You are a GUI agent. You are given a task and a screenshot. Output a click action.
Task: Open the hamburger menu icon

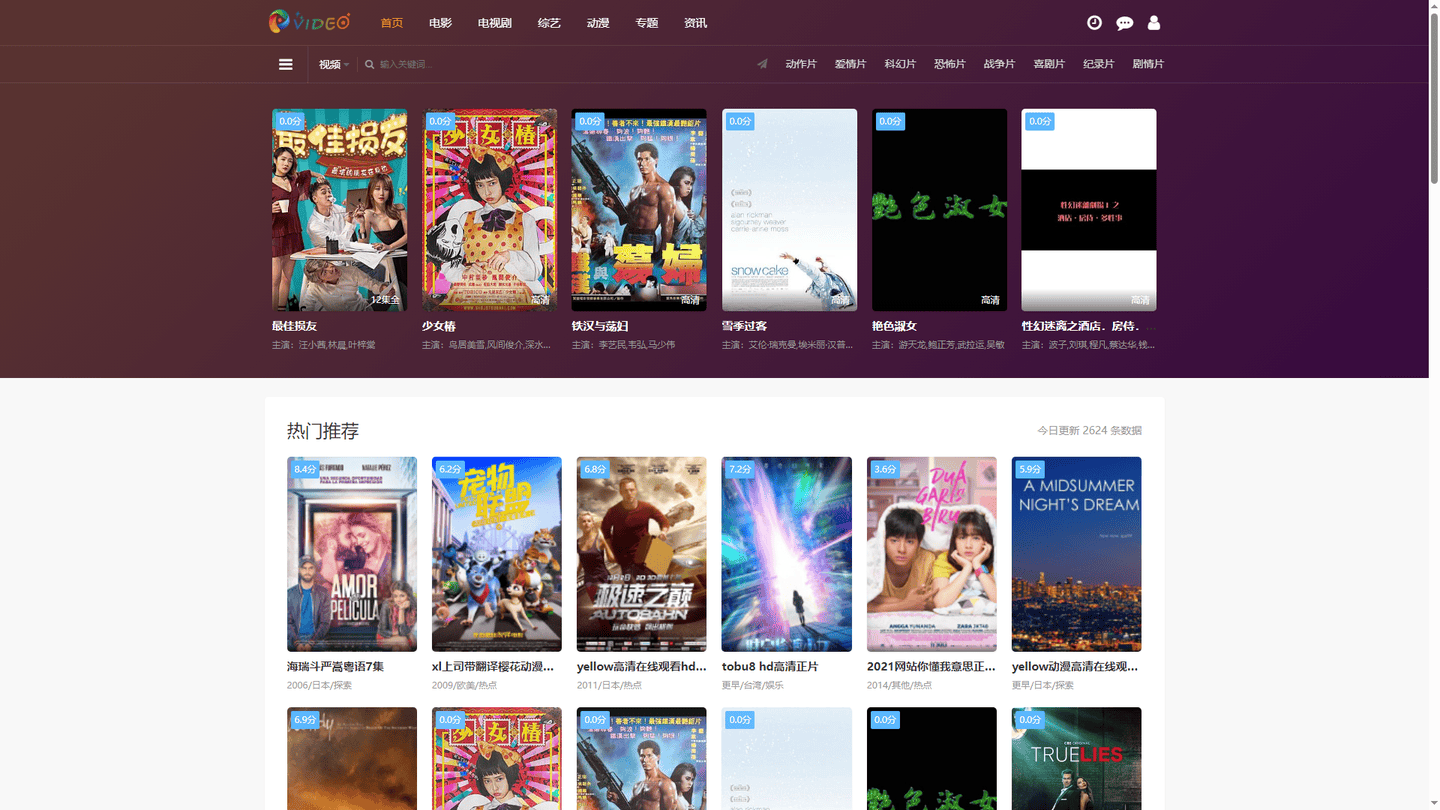coord(286,64)
